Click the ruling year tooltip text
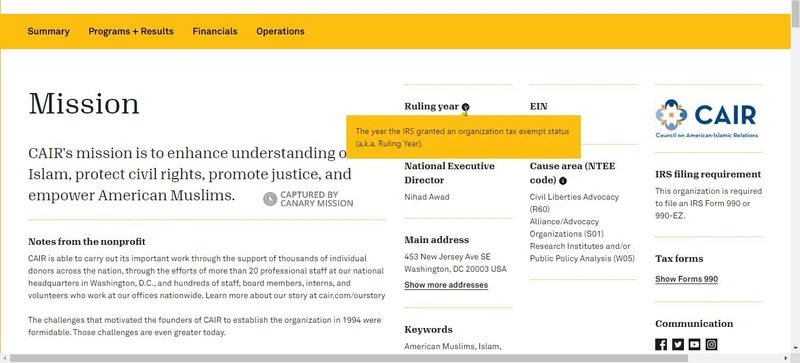This screenshot has width=800, height=363. coord(462,137)
